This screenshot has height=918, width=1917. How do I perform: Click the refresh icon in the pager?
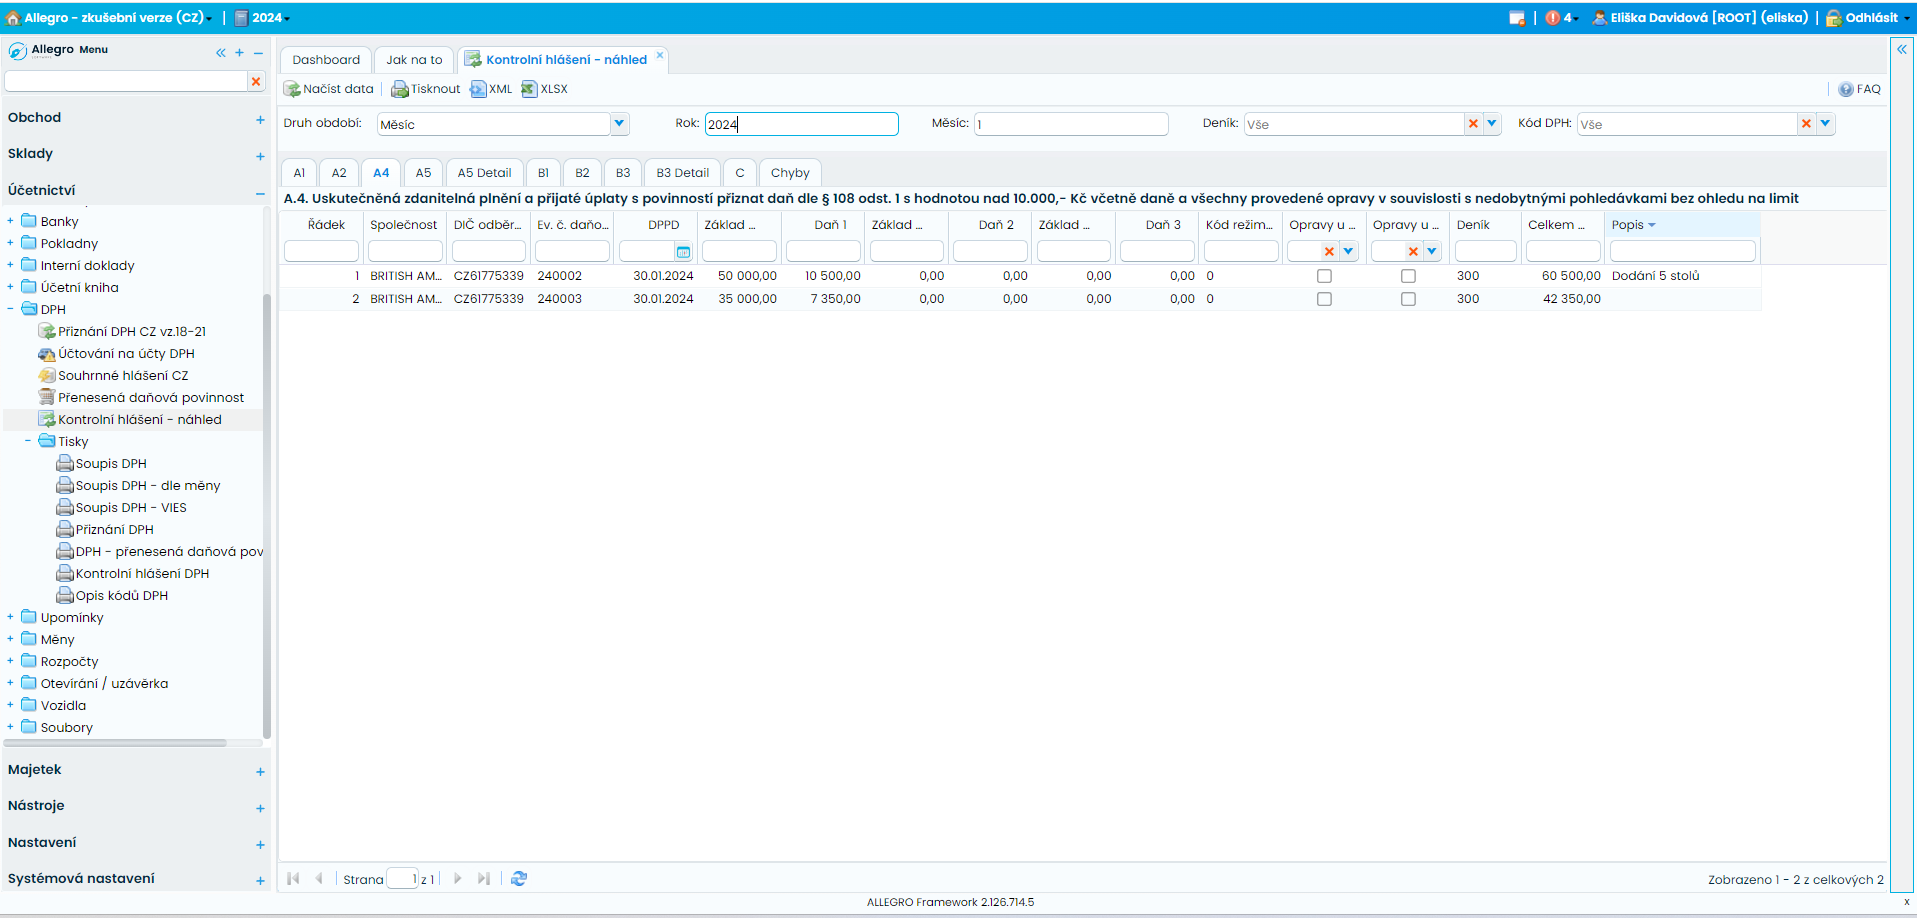pos(519,878)
